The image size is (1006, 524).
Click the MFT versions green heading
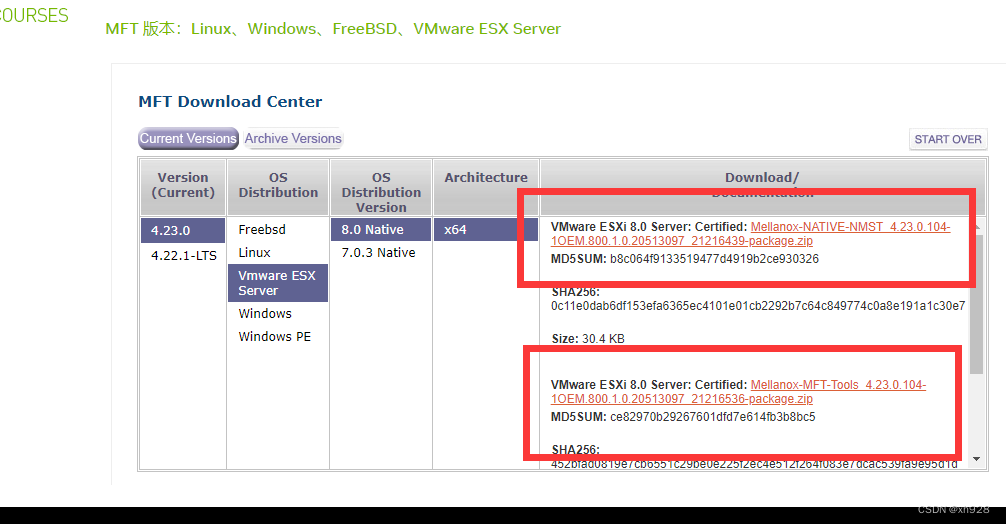(333, 29)
